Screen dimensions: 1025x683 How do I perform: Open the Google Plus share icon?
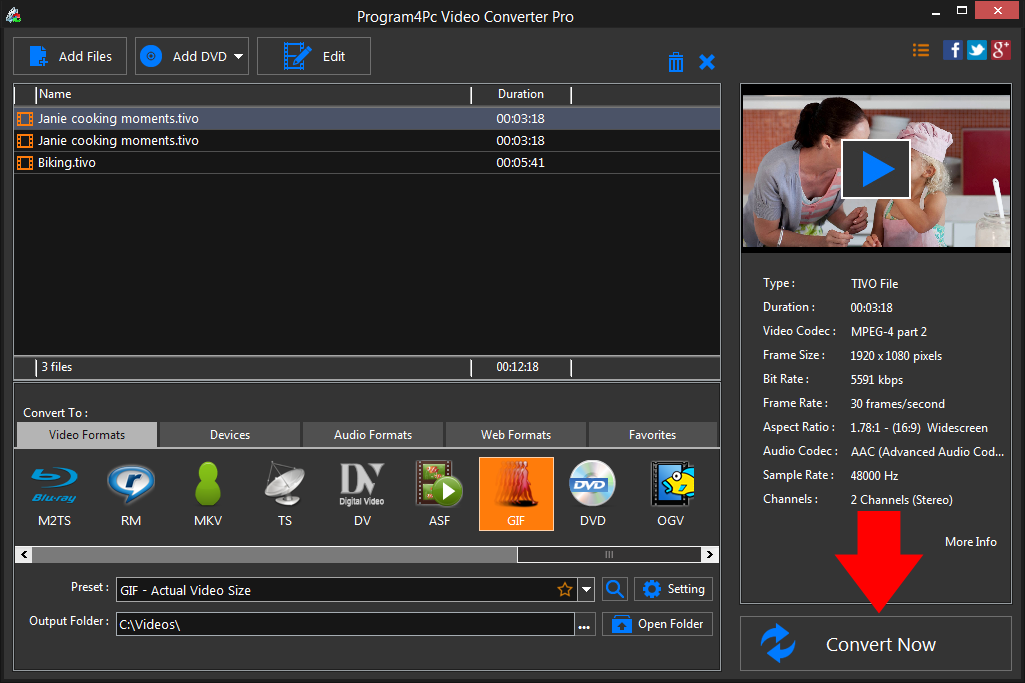click(x=1001, y=50)
